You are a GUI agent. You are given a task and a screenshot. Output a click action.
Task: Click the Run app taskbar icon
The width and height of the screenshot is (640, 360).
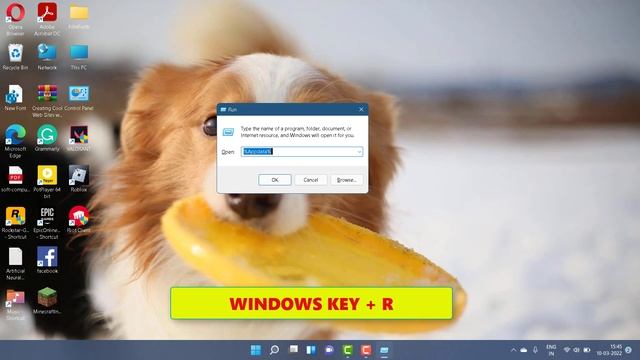coord(384,350)
